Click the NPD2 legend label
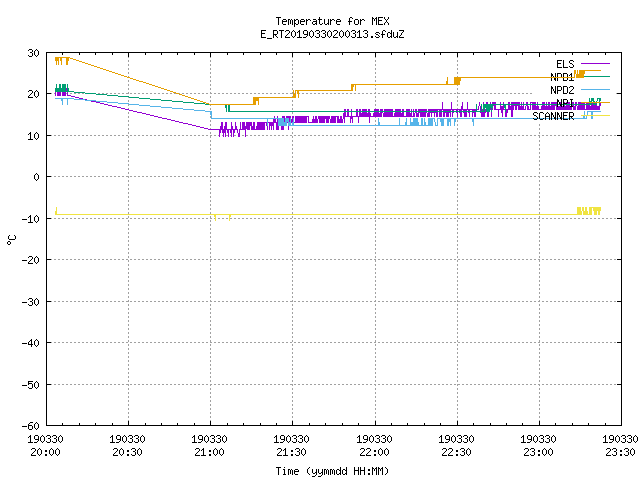The width and height of the screenshot is (640, 480). tap(562, 90)
